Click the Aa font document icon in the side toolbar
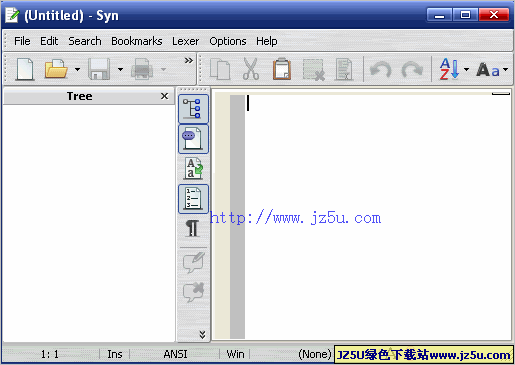Image resolution: width=515 pixels, height=365 pixels. coord(193,169)
